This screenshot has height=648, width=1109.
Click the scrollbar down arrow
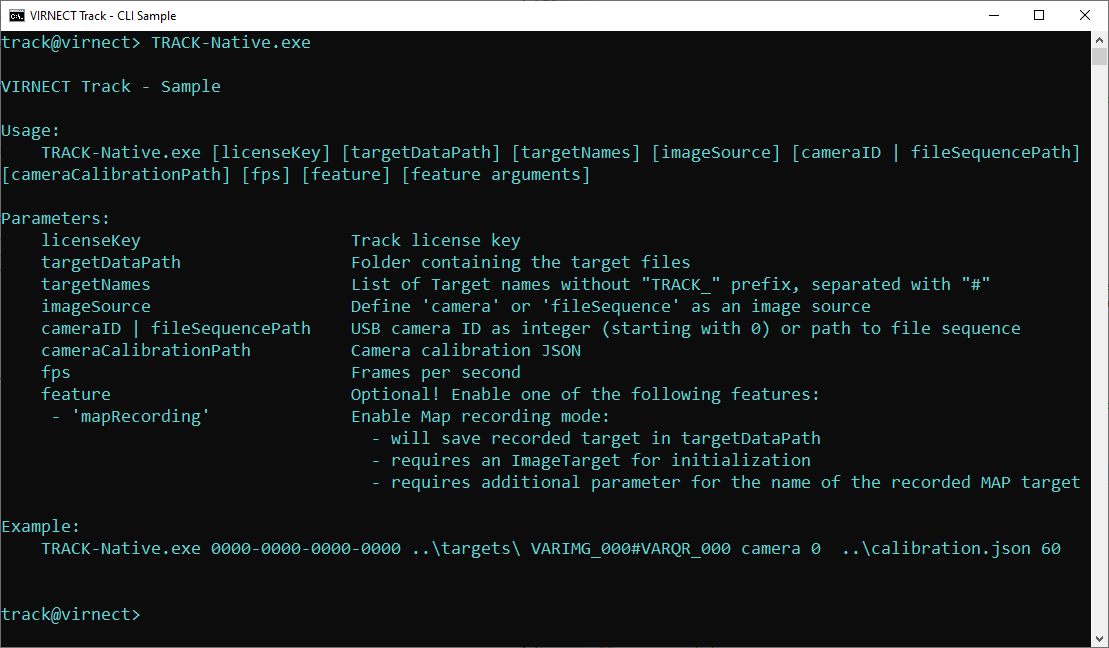pyautogui.click(x=1099, y=638)
